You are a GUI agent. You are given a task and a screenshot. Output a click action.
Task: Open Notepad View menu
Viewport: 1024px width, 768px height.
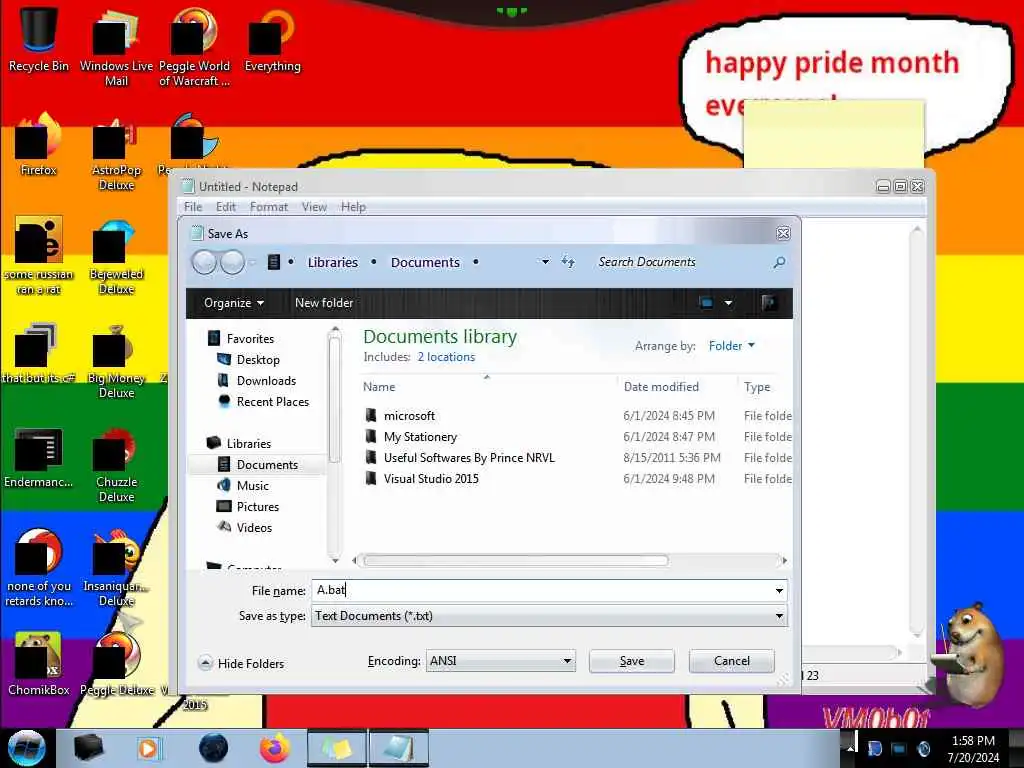pos(314,207)
